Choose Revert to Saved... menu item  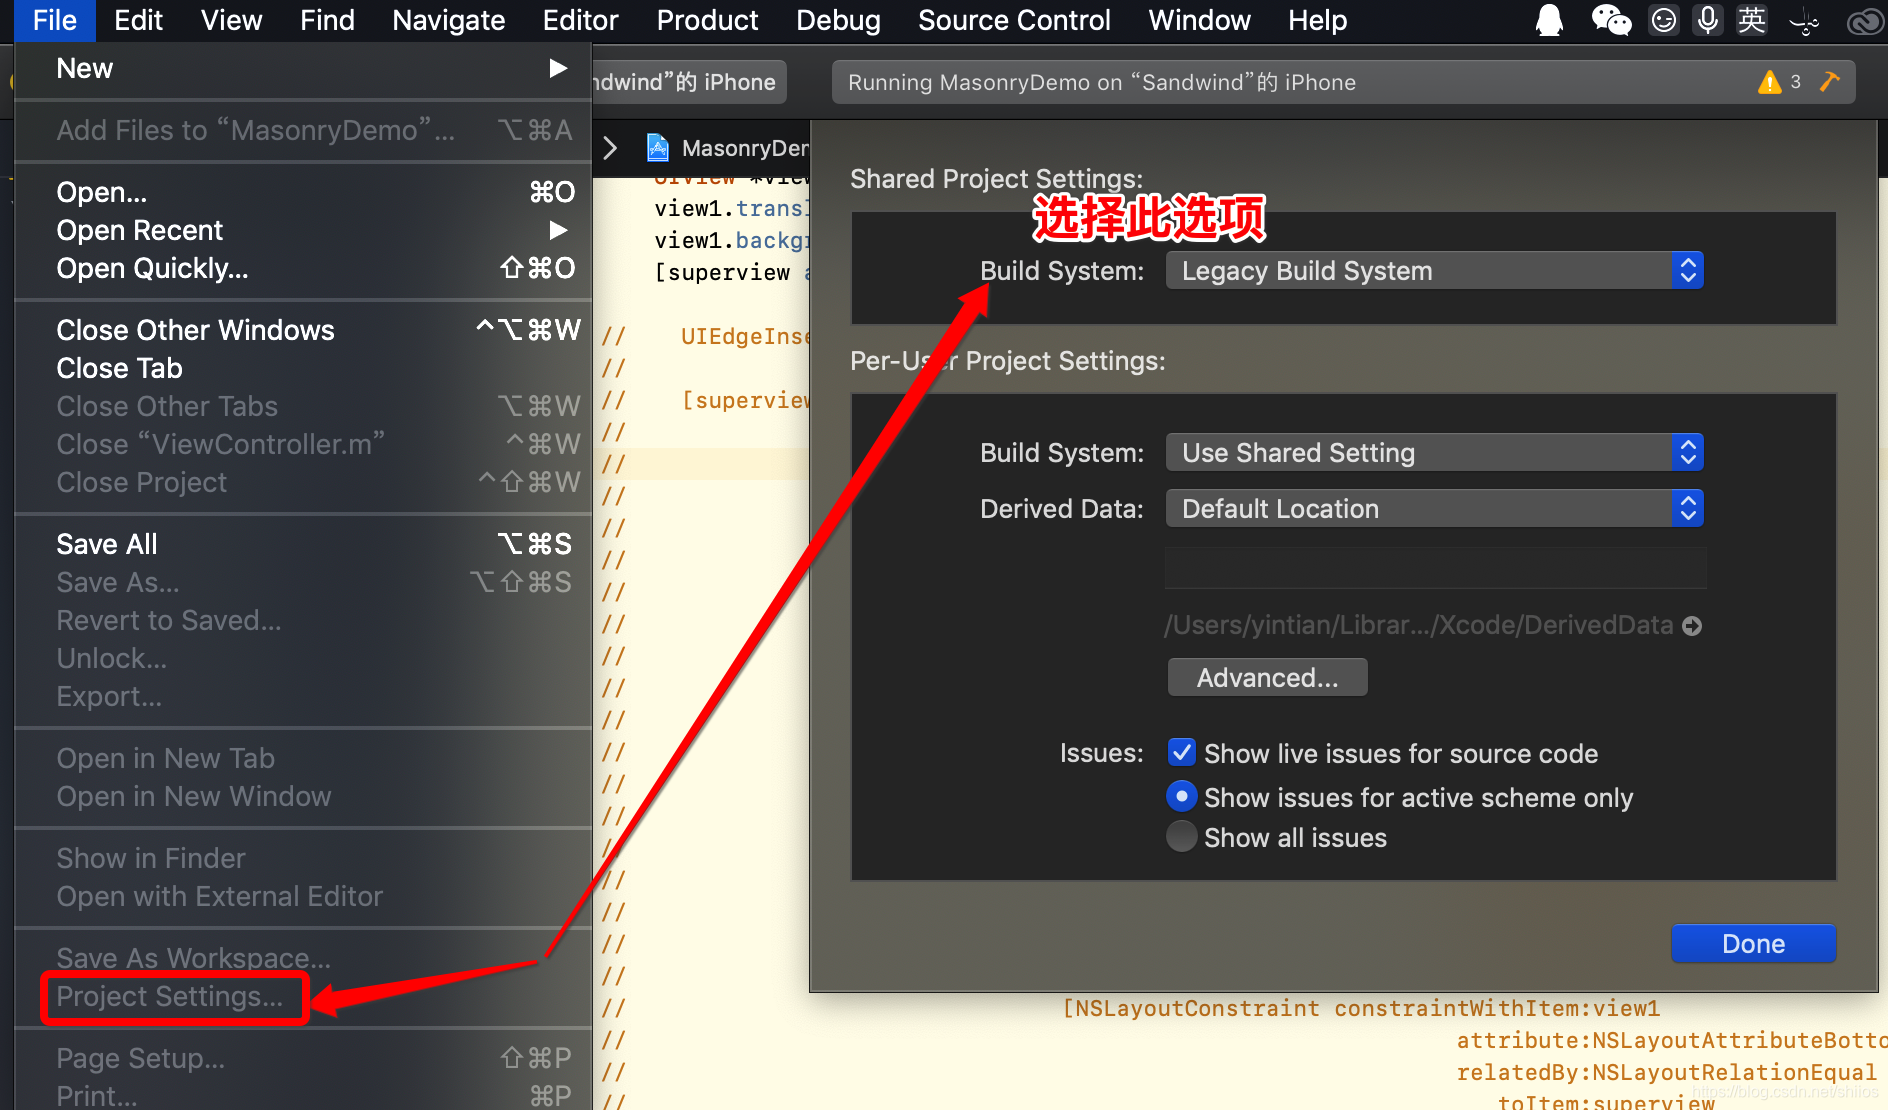coord(304,620)
